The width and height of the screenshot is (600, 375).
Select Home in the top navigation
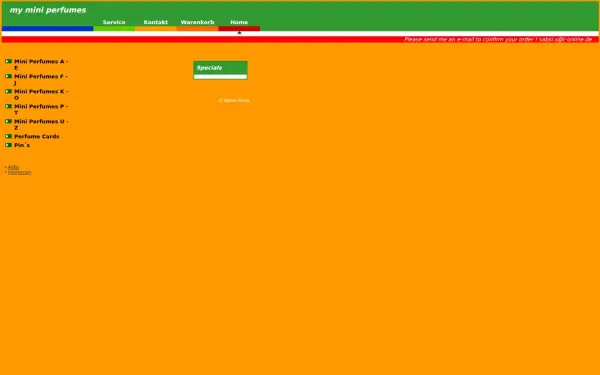239,22
